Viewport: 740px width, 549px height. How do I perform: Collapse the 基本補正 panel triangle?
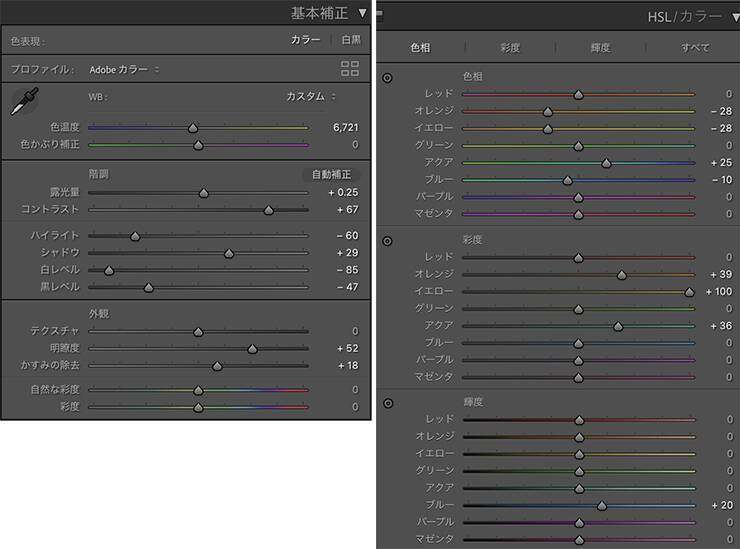coord(362,13)
